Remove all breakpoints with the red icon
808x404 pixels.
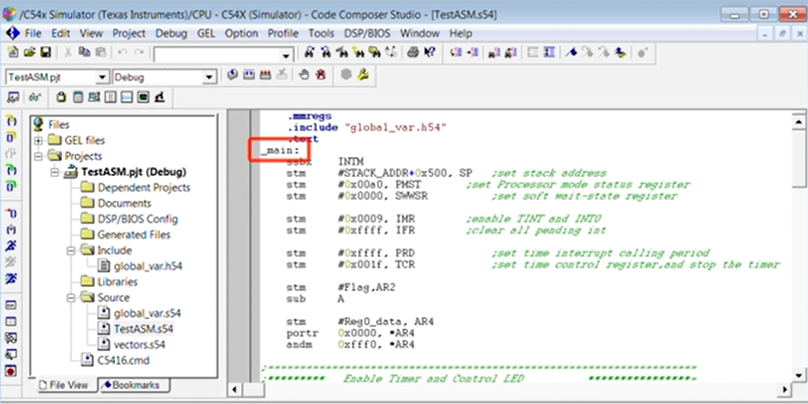(321, 75)
